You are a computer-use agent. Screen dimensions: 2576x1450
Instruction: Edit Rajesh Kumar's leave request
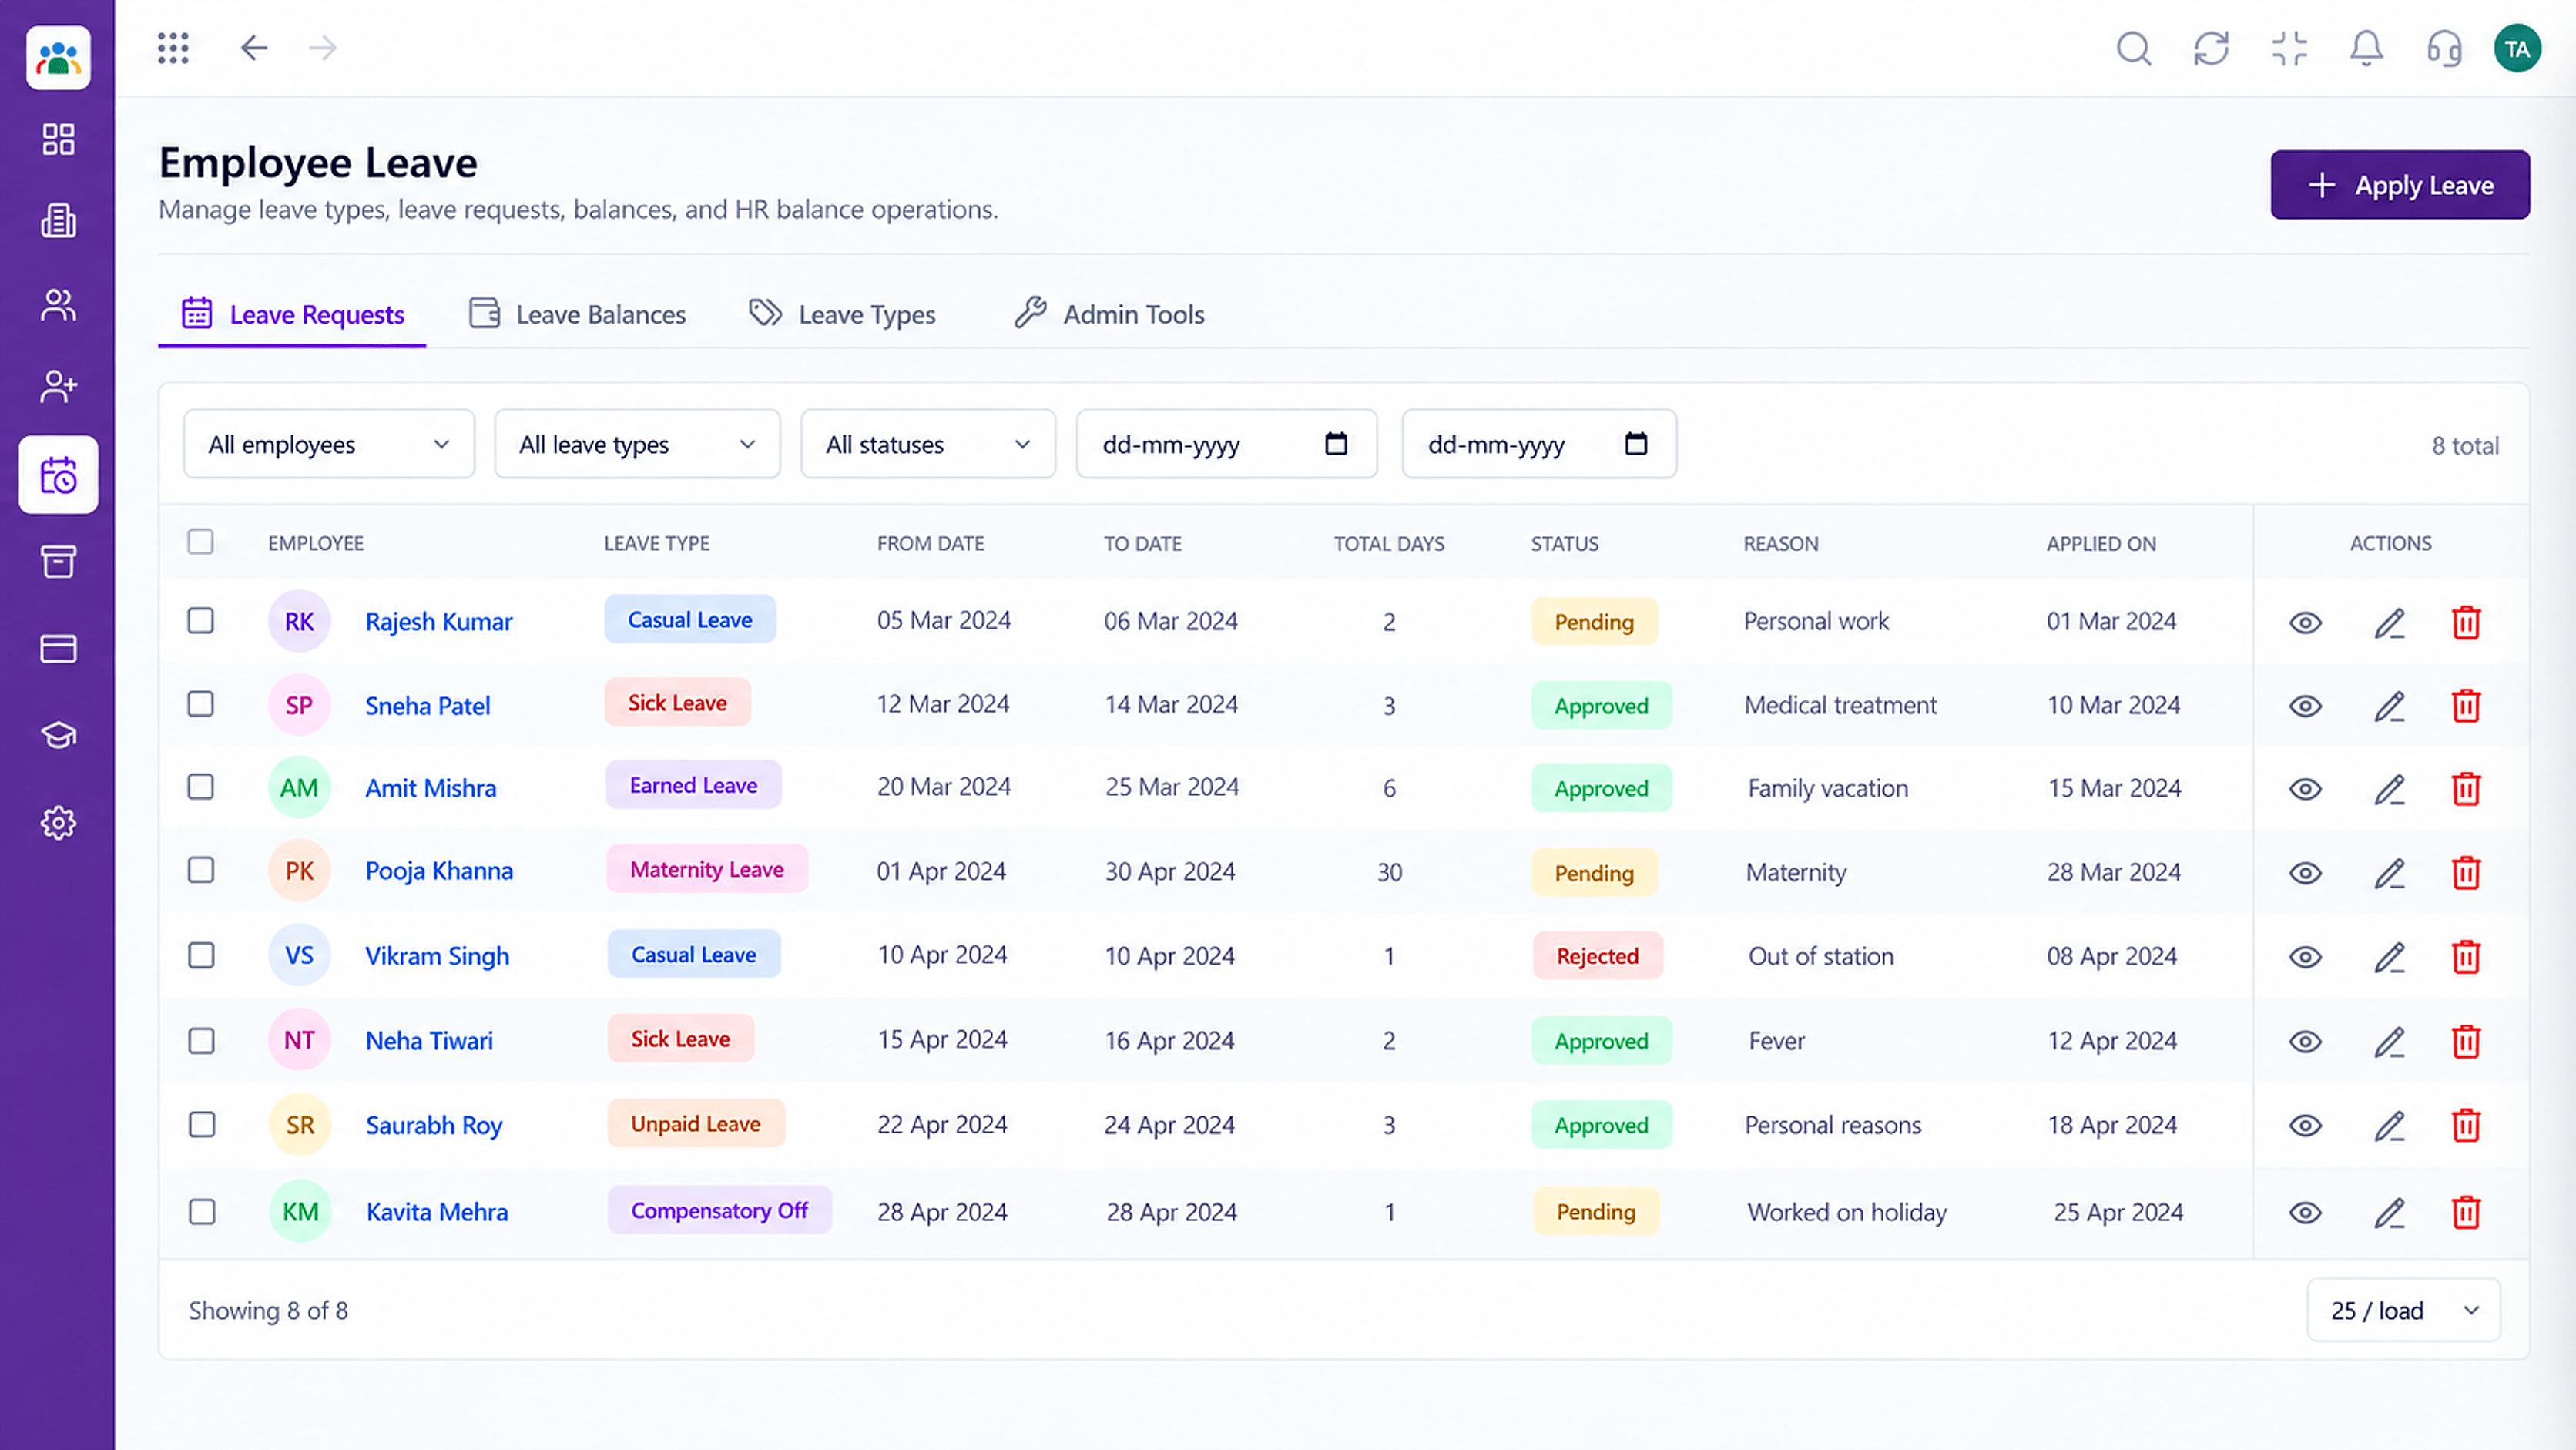[x=2389, y=623]
